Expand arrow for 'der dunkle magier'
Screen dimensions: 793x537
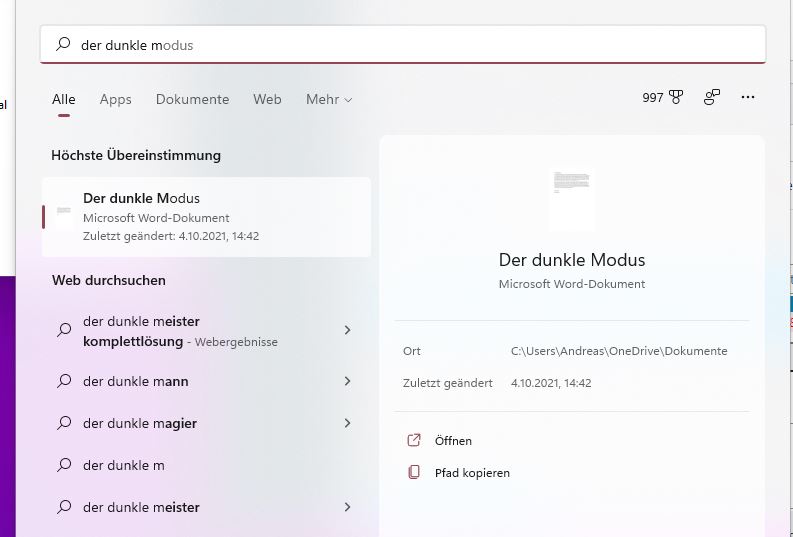pos(347,423)
